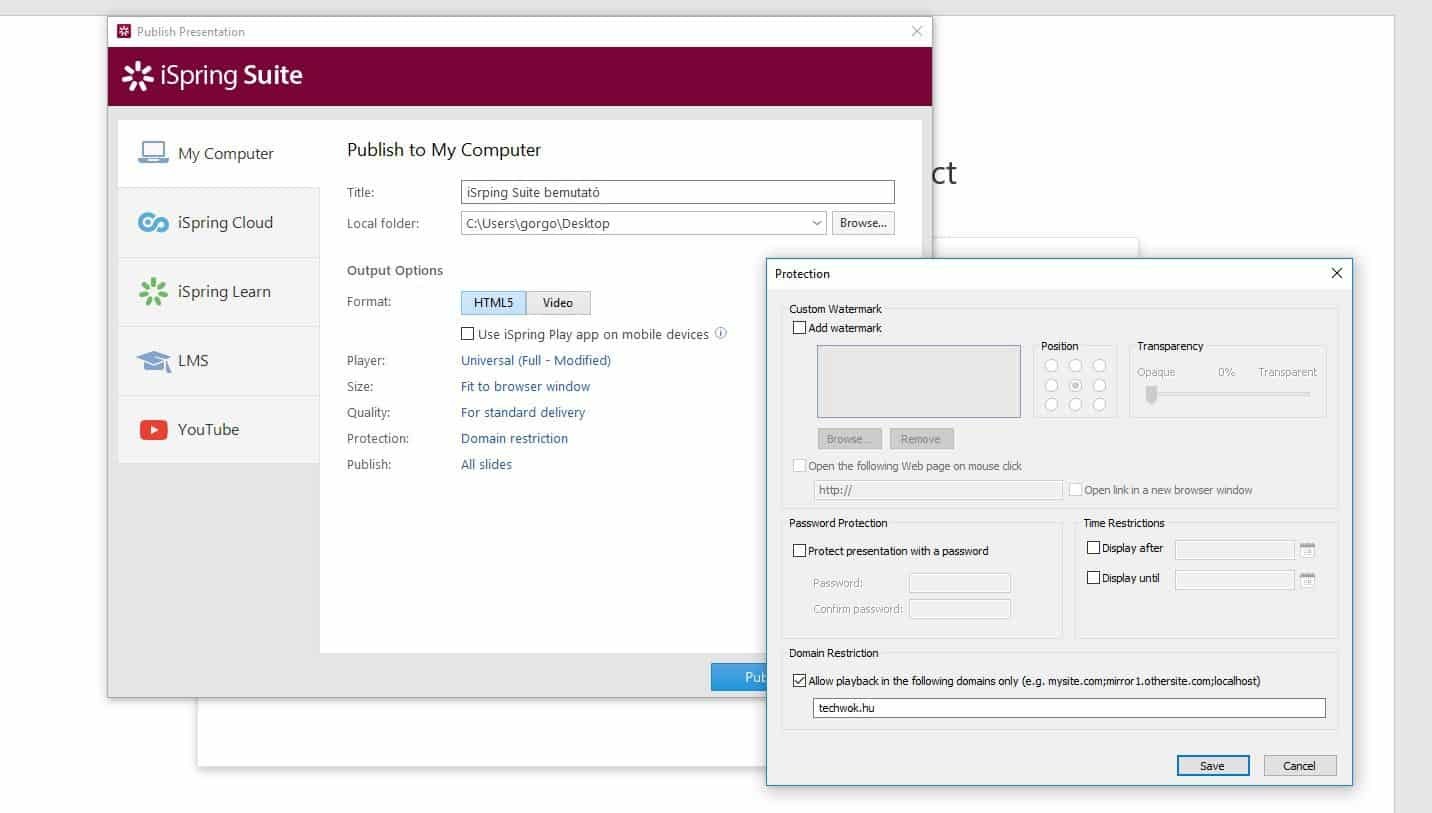Choose the Video format button
Screen dimensions: 1432x813
pyautogui.click(x=558, y=303)
